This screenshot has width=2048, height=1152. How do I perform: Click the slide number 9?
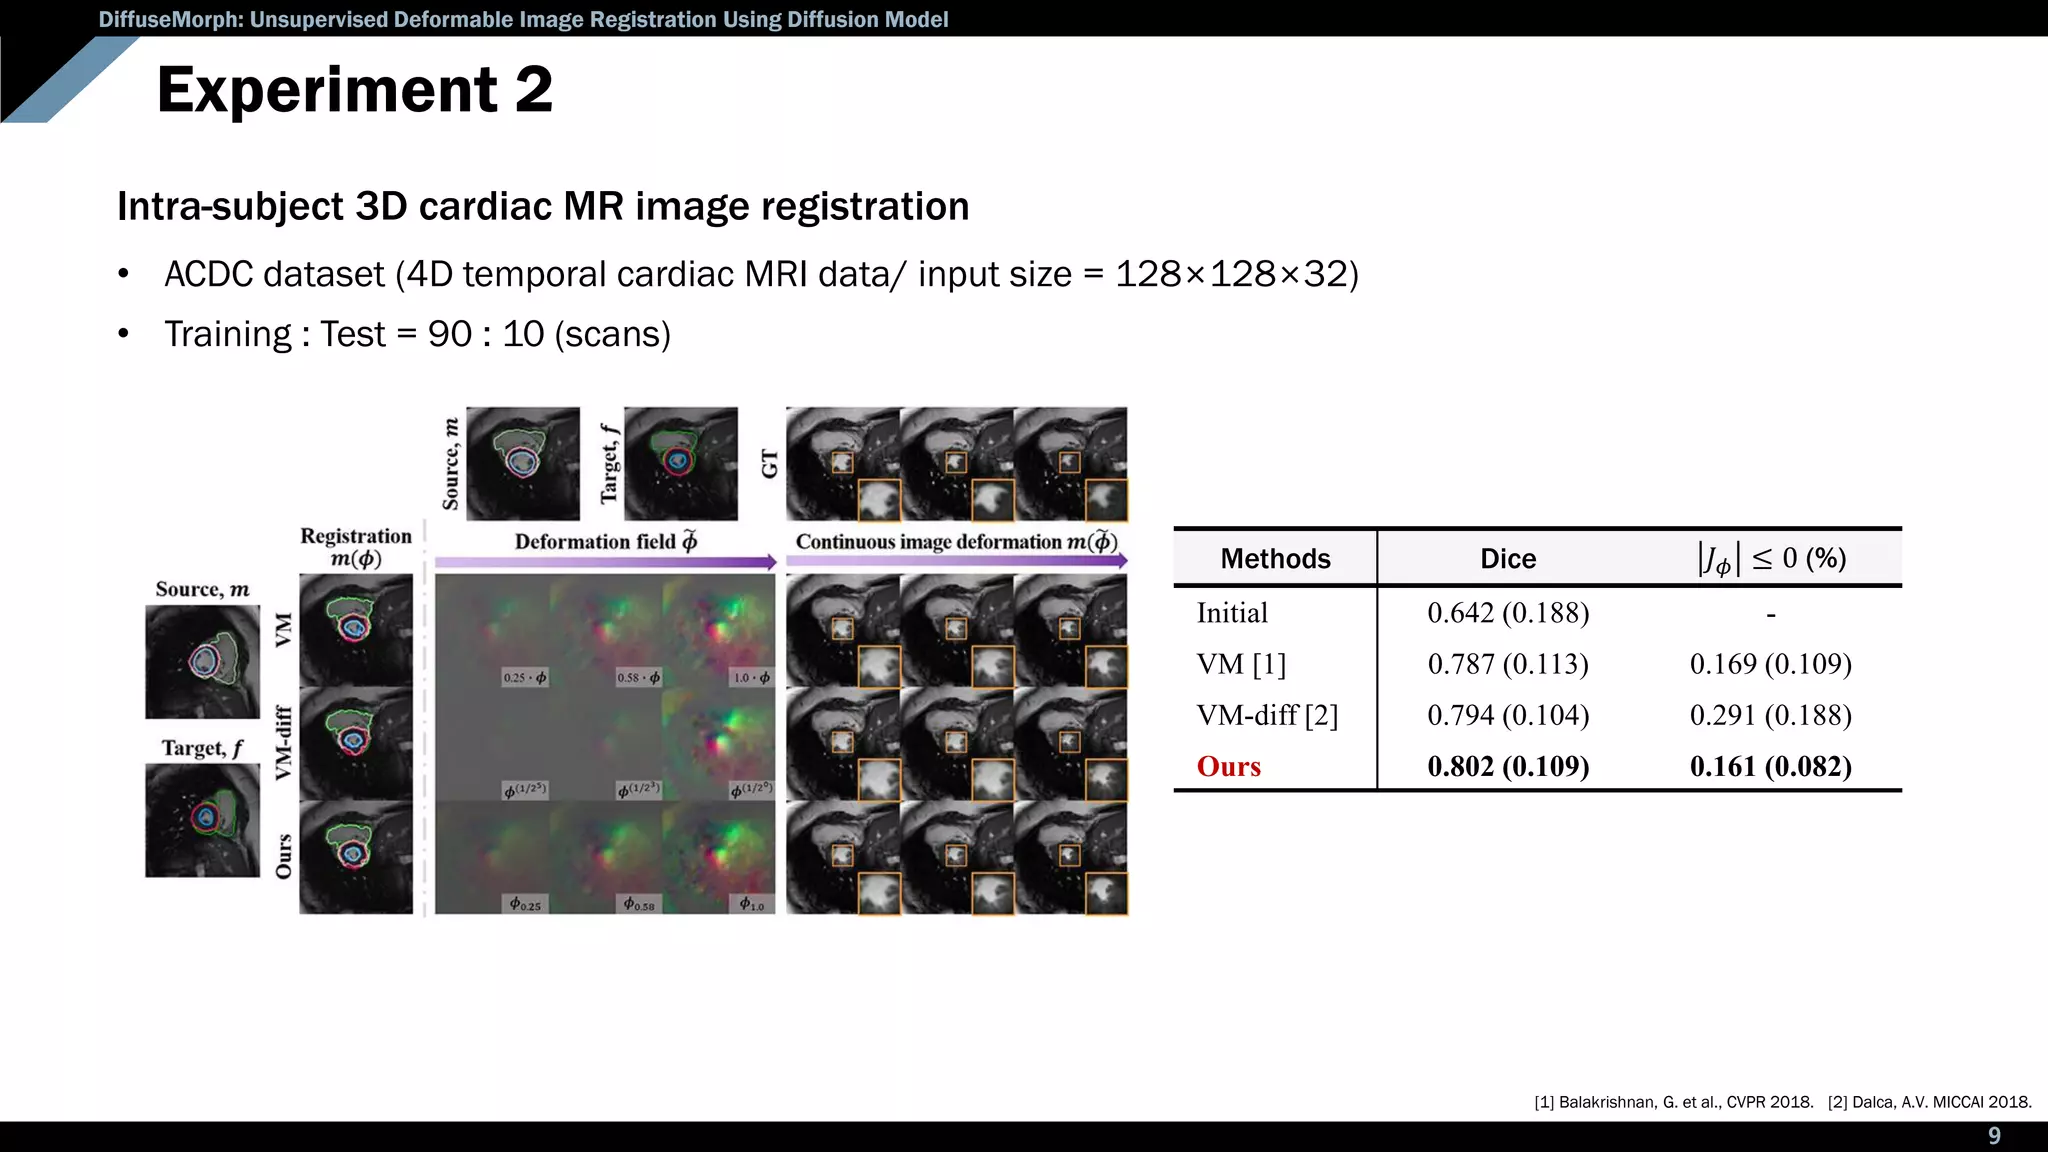pos(1994,1136)
